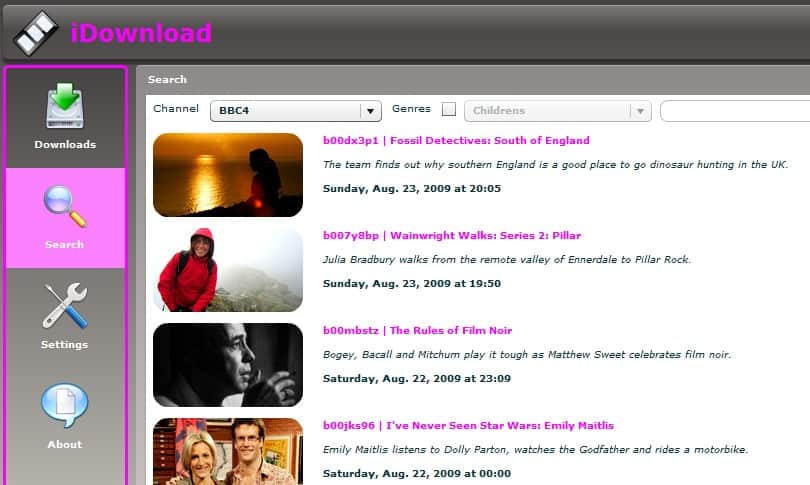Select the Emily Maitlis programme thumbnail
This screenshot has height=485, width=810.
(x=228, y=451)
